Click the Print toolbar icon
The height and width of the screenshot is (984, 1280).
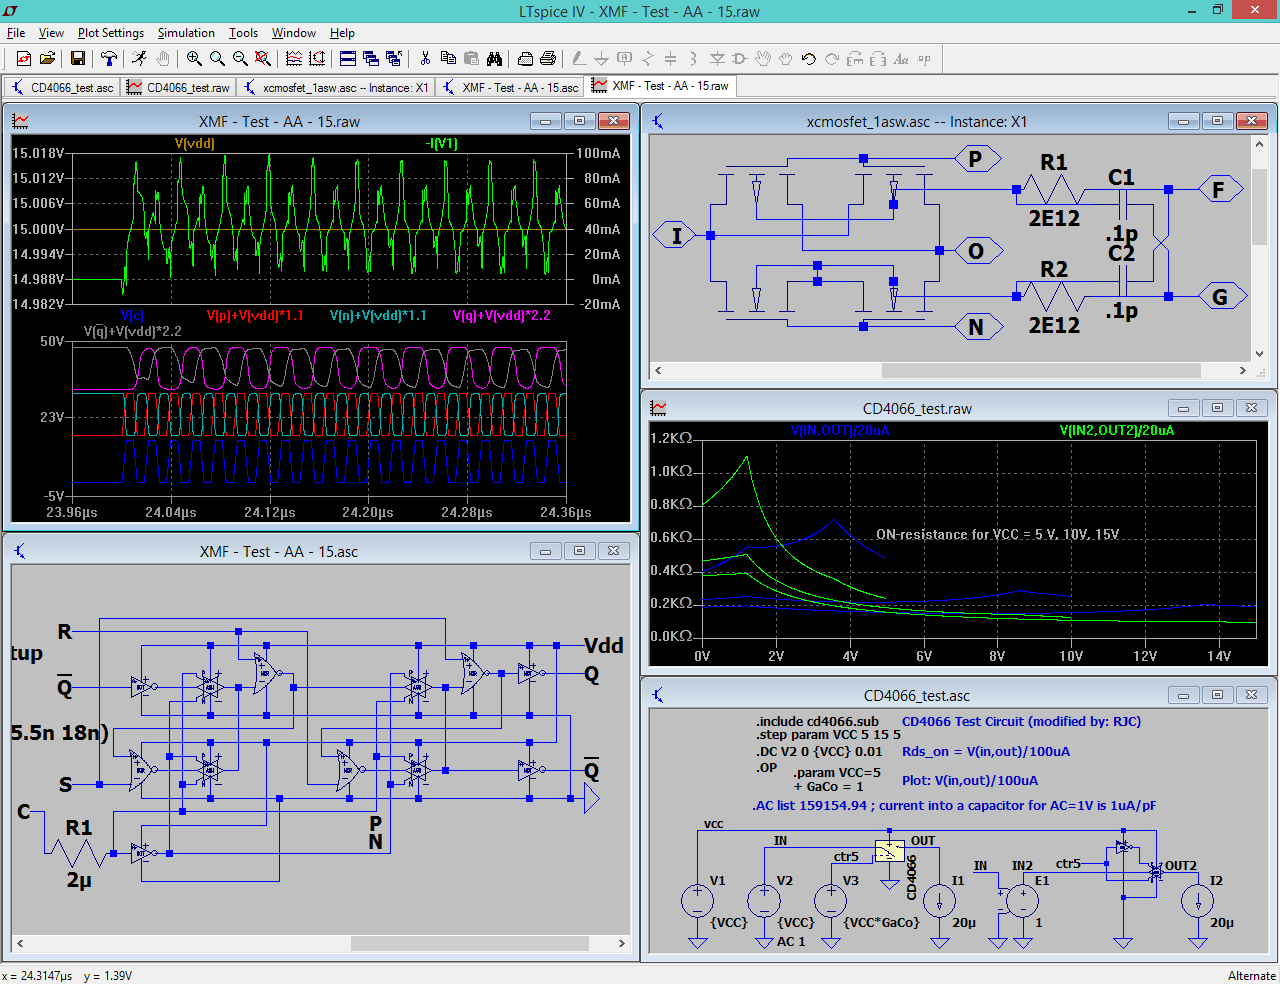[548, 59]
